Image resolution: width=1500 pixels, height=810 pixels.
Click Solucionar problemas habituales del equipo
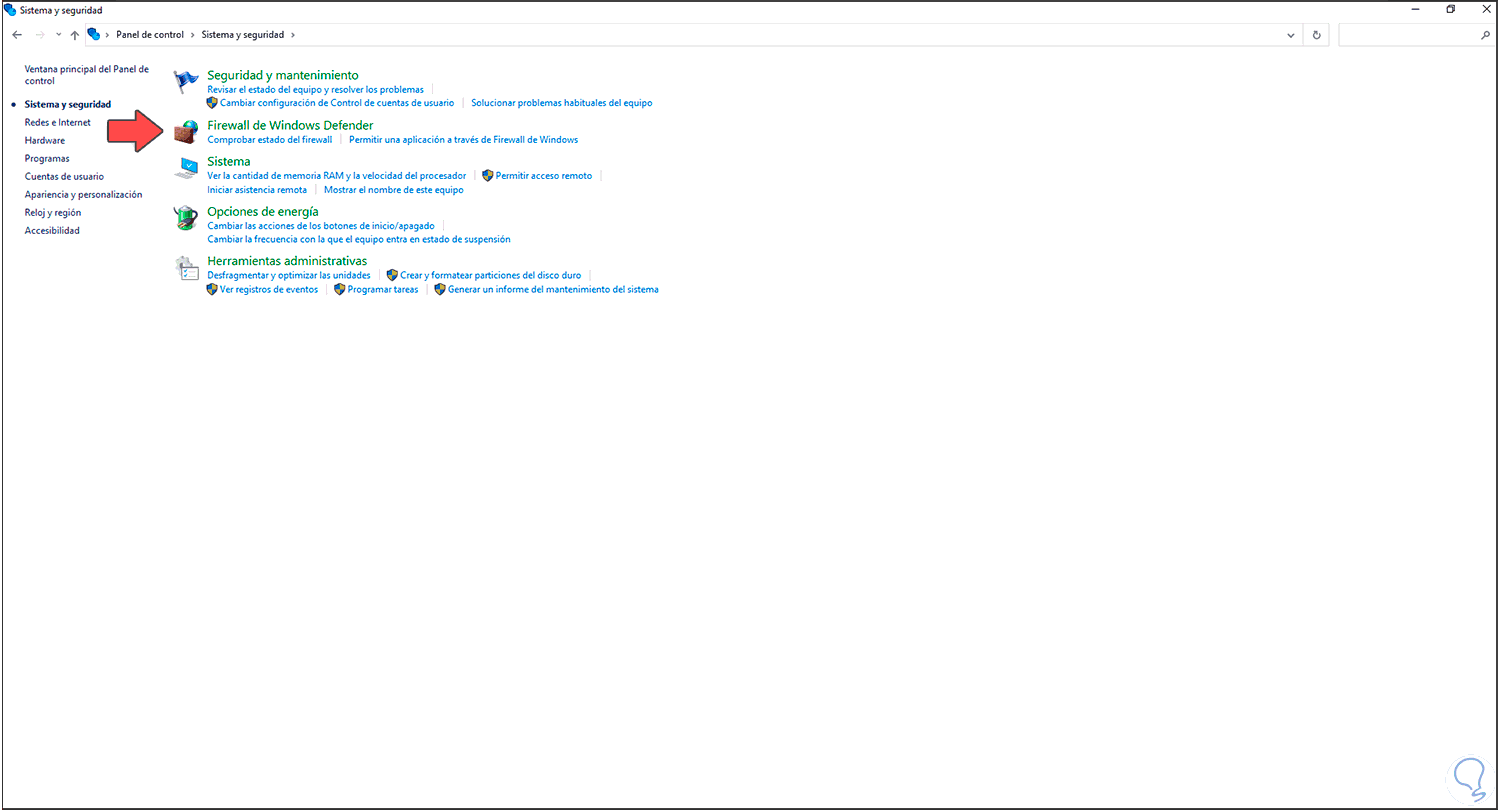[x=562, y=103]
